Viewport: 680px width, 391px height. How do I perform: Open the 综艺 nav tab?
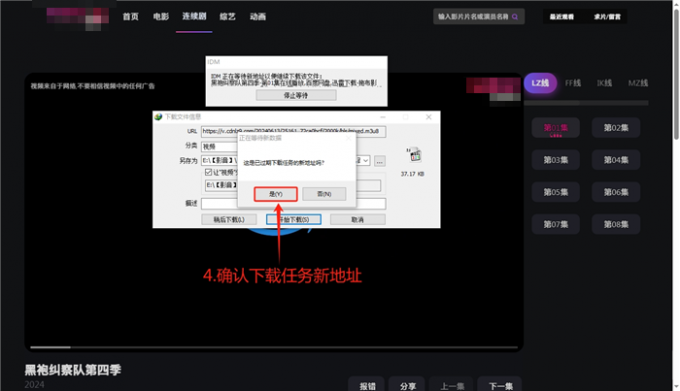tap(228, 17)
